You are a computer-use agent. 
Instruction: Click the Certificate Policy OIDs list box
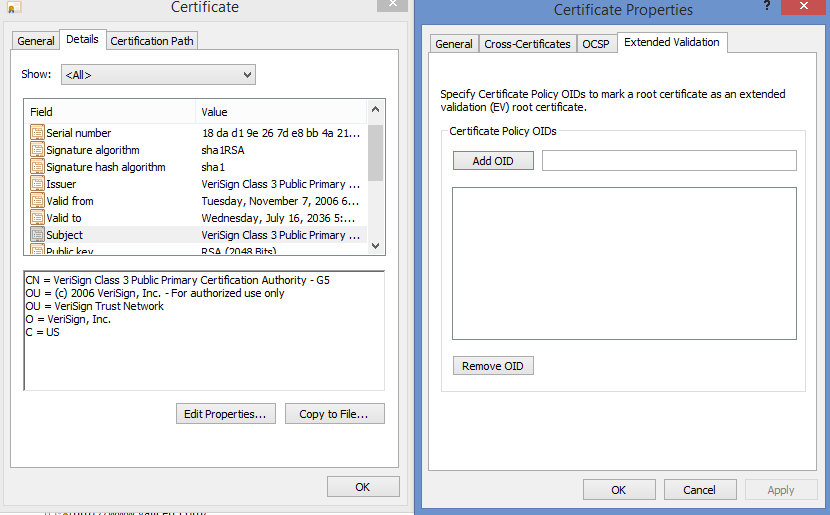coord(624,264)
